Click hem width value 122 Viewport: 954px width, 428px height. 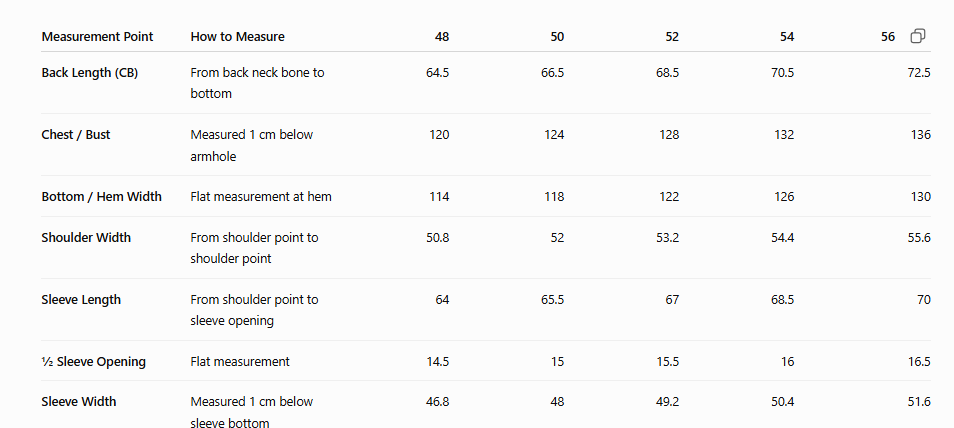(669, 197)
